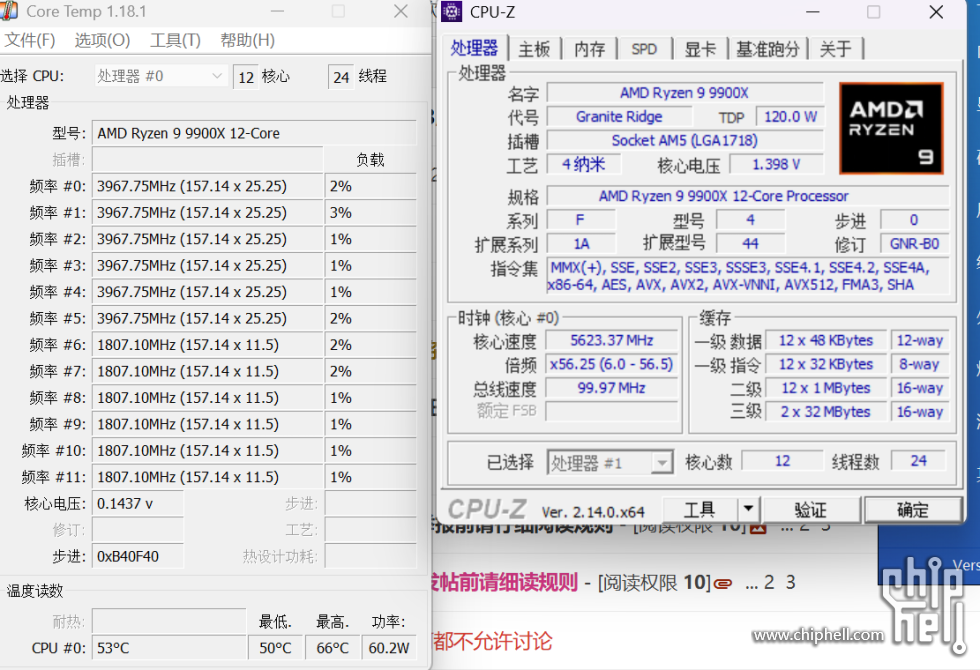
Task: Open the 帮助(H) menu in Core Temp
Action: coord(248,41)
